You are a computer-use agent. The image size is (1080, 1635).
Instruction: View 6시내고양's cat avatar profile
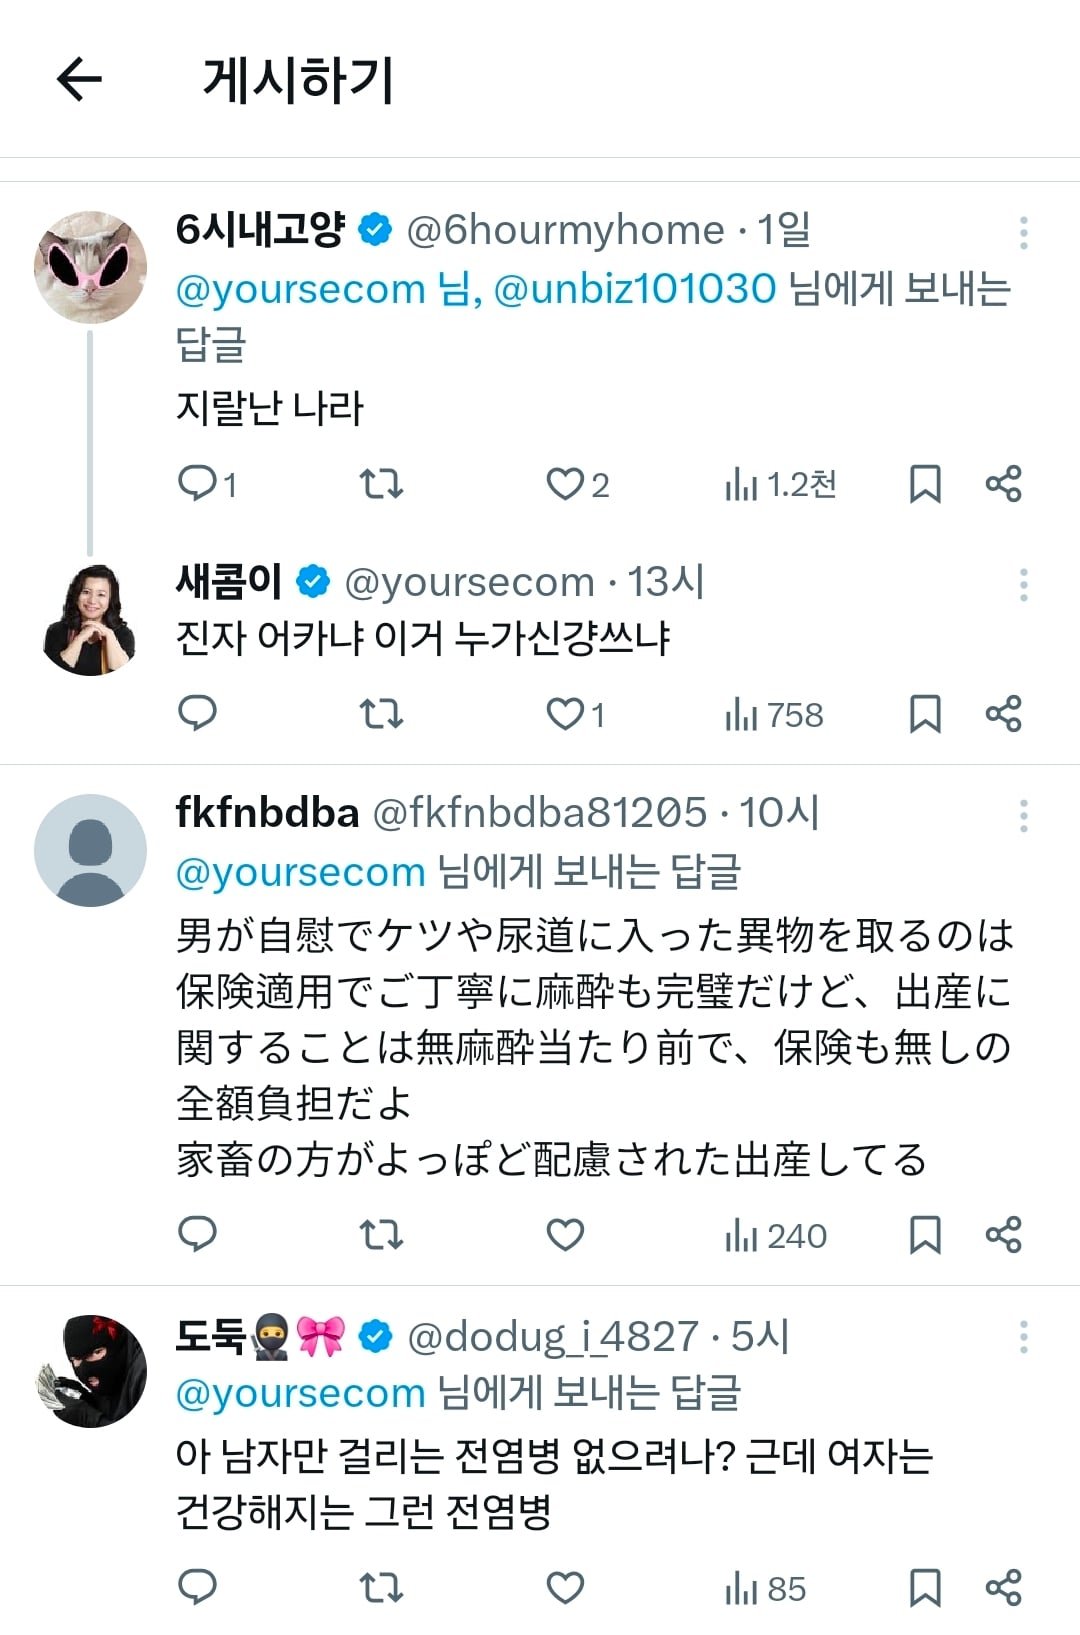point(90,267)
